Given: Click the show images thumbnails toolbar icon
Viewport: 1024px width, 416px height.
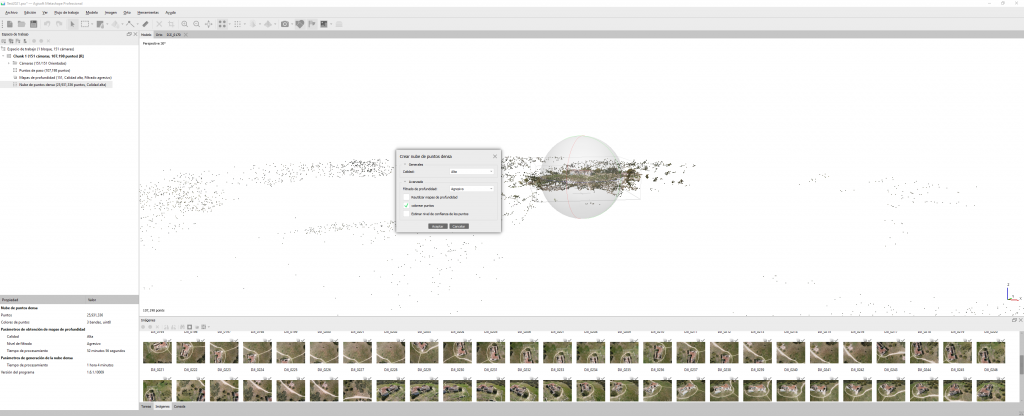Looking at the screenshot, I should tap(323, 24).
